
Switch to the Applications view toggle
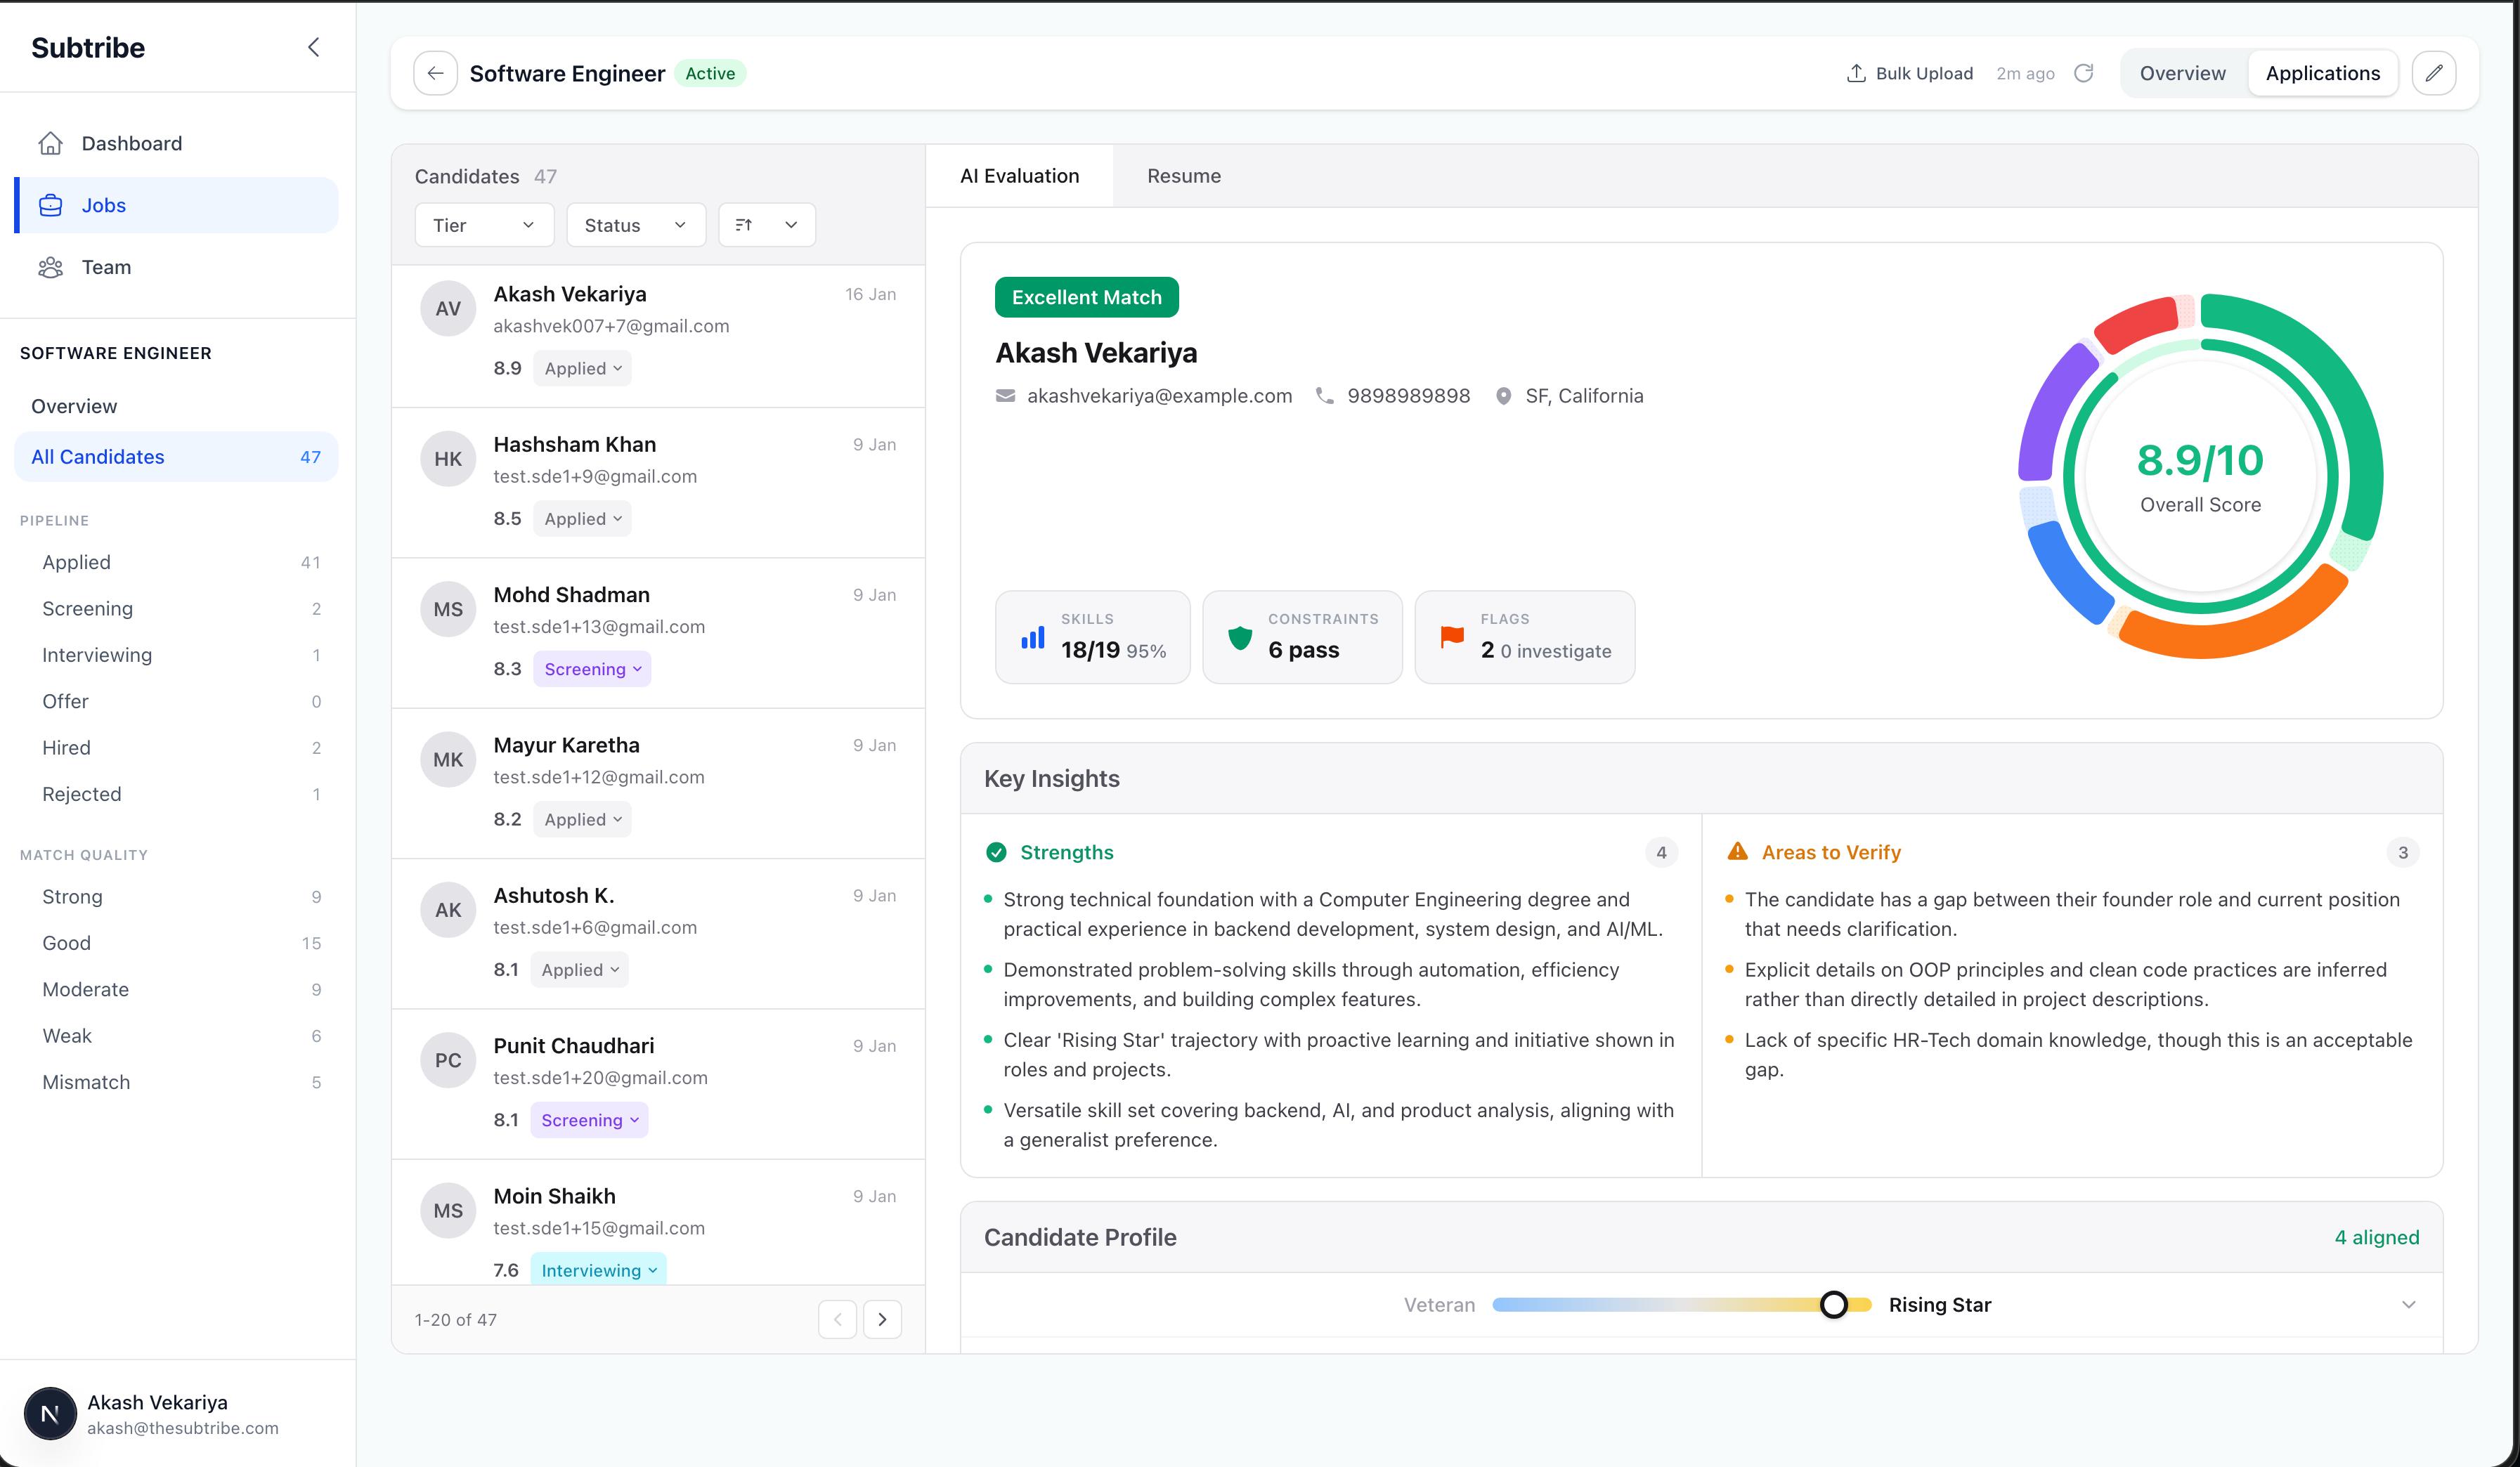click(x=2322, y=73)
